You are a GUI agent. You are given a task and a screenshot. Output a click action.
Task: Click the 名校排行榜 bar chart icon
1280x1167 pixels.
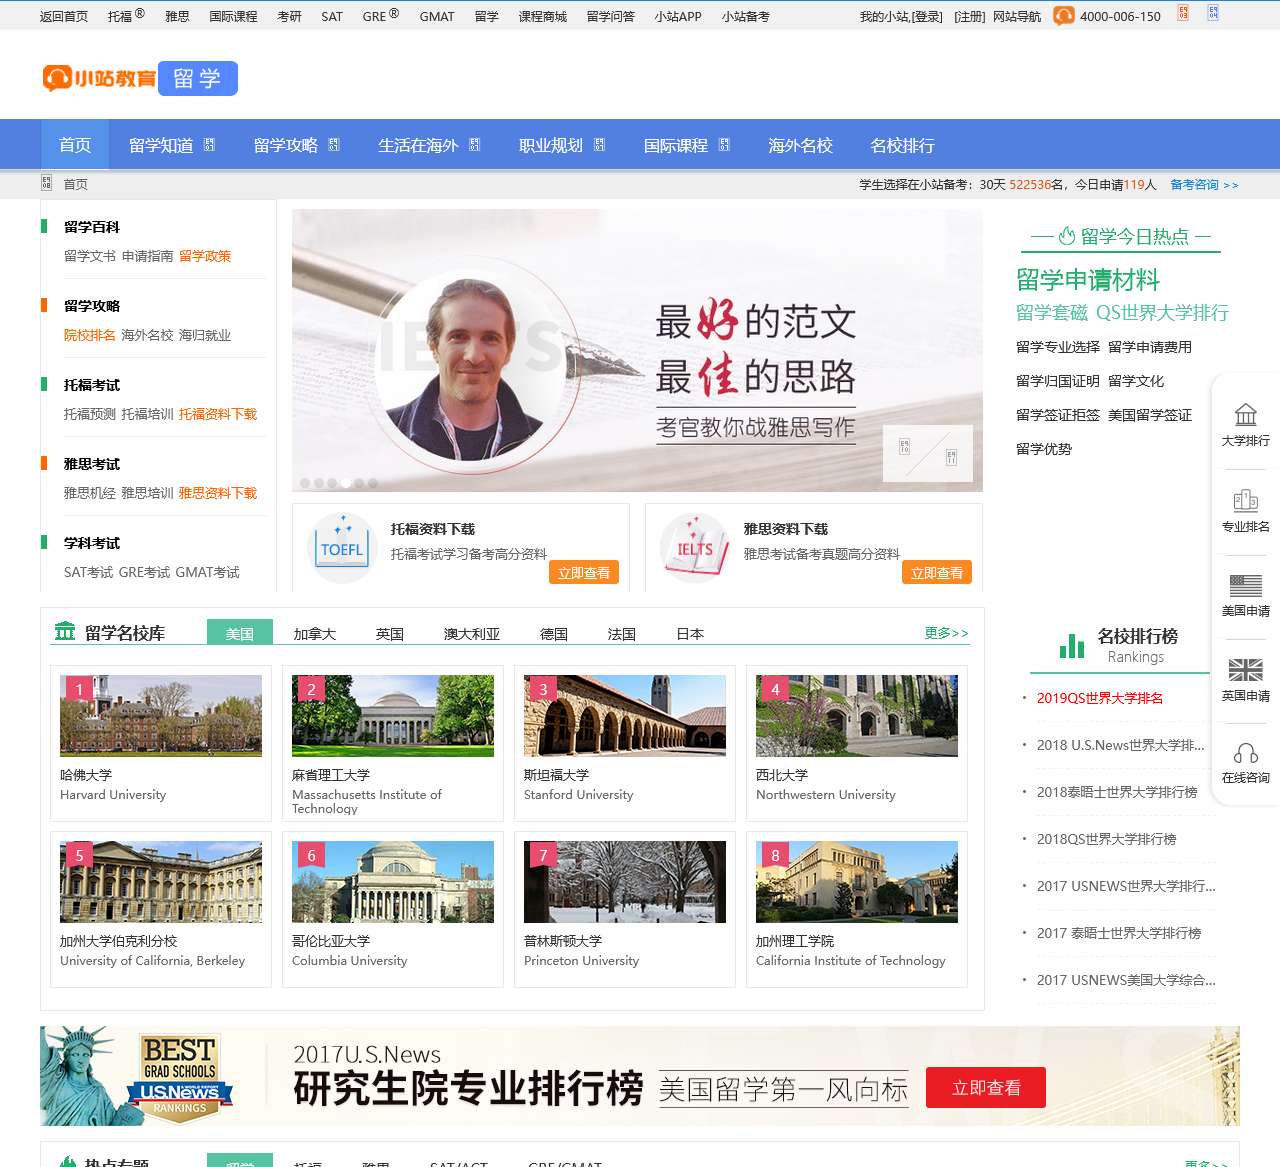pyautogui.click(x=1072, y=646)
